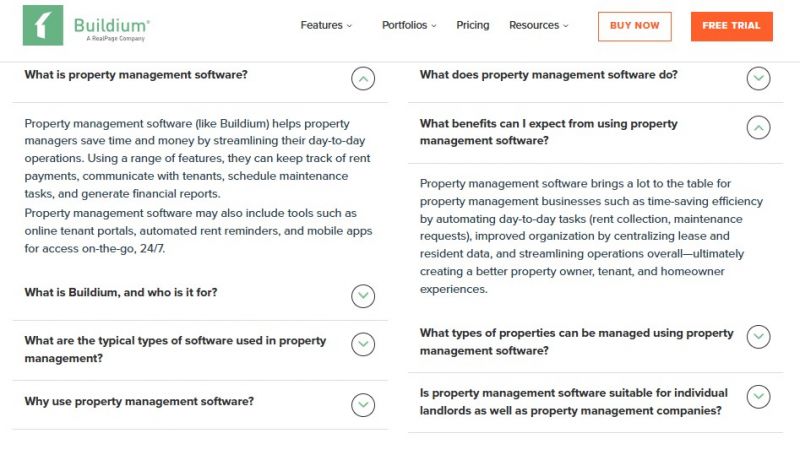Expand 'Why use property management software?' chevron
The image size is (800, 455).
click(x=363, y=405)
